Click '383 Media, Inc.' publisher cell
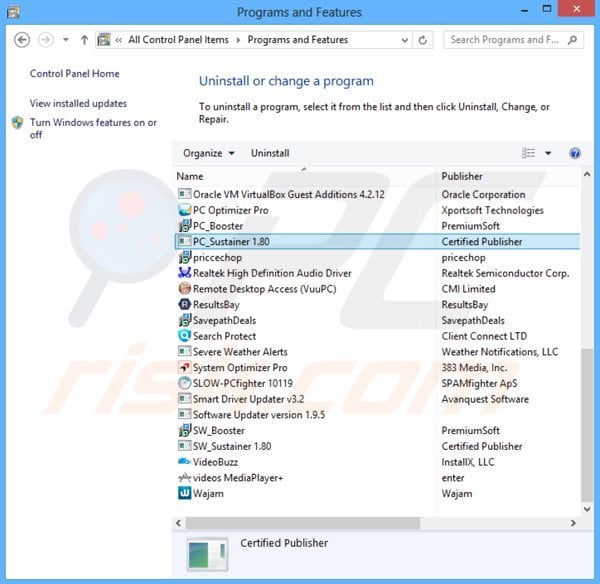The height and width of the screenshot is (584, 600). pyautogui.click(x=474, y=367)
